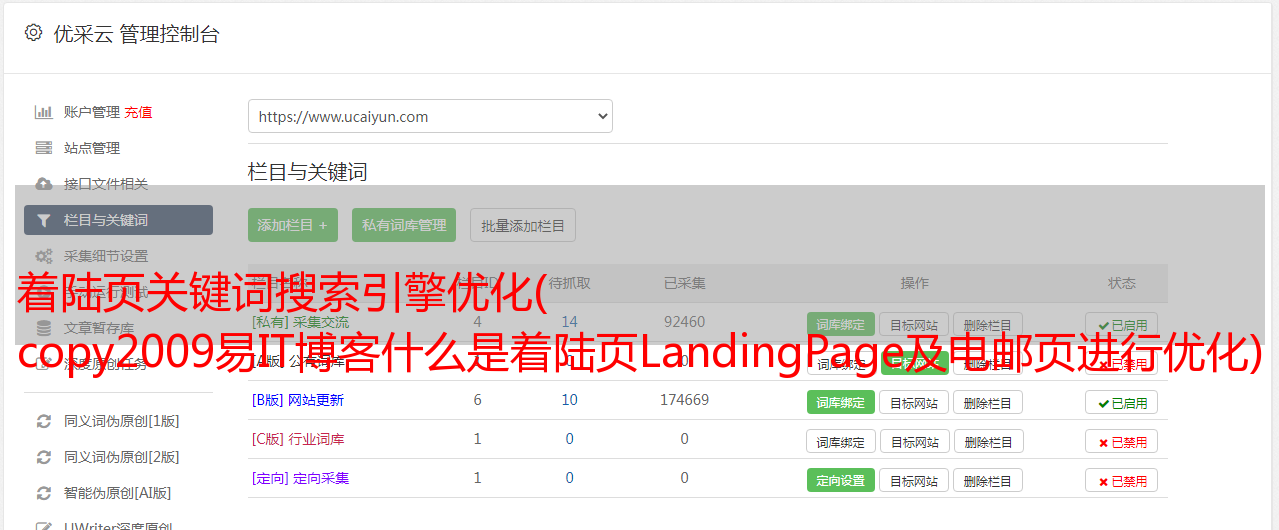Open the [C版] 行业词库 column link
1279x530 pixels.
click(297, 439)
